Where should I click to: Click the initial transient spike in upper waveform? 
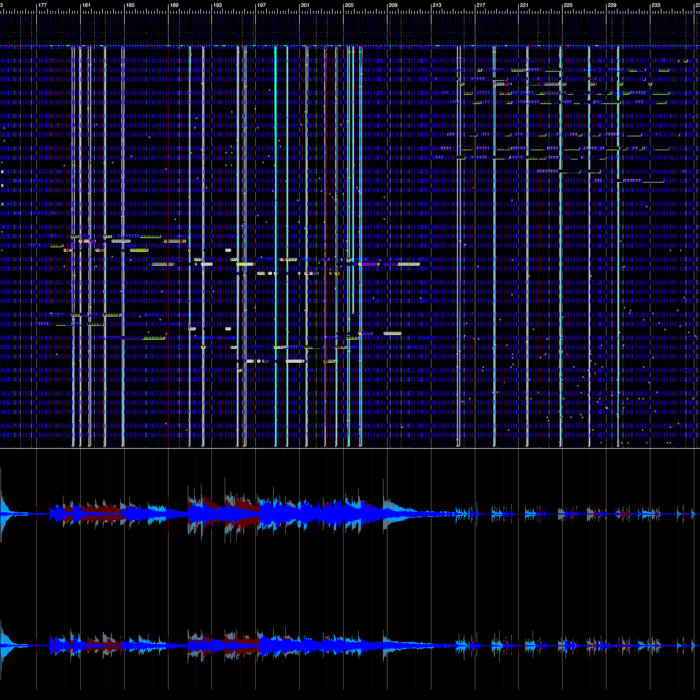coord(4,506)
